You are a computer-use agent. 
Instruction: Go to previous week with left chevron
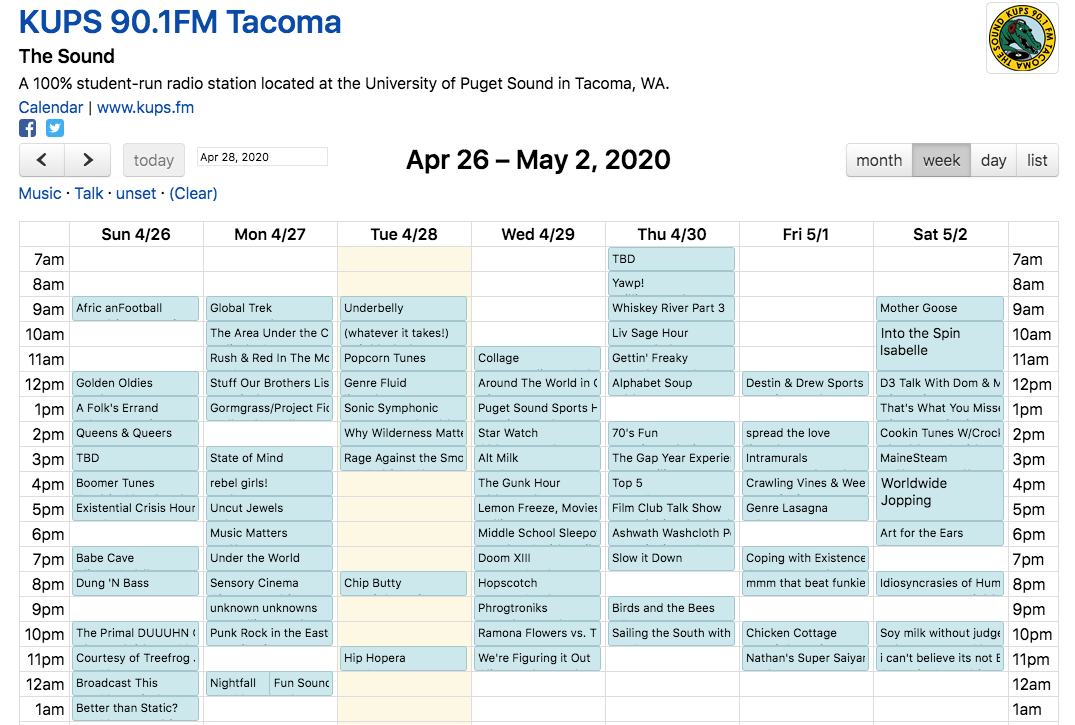[42, 160]
